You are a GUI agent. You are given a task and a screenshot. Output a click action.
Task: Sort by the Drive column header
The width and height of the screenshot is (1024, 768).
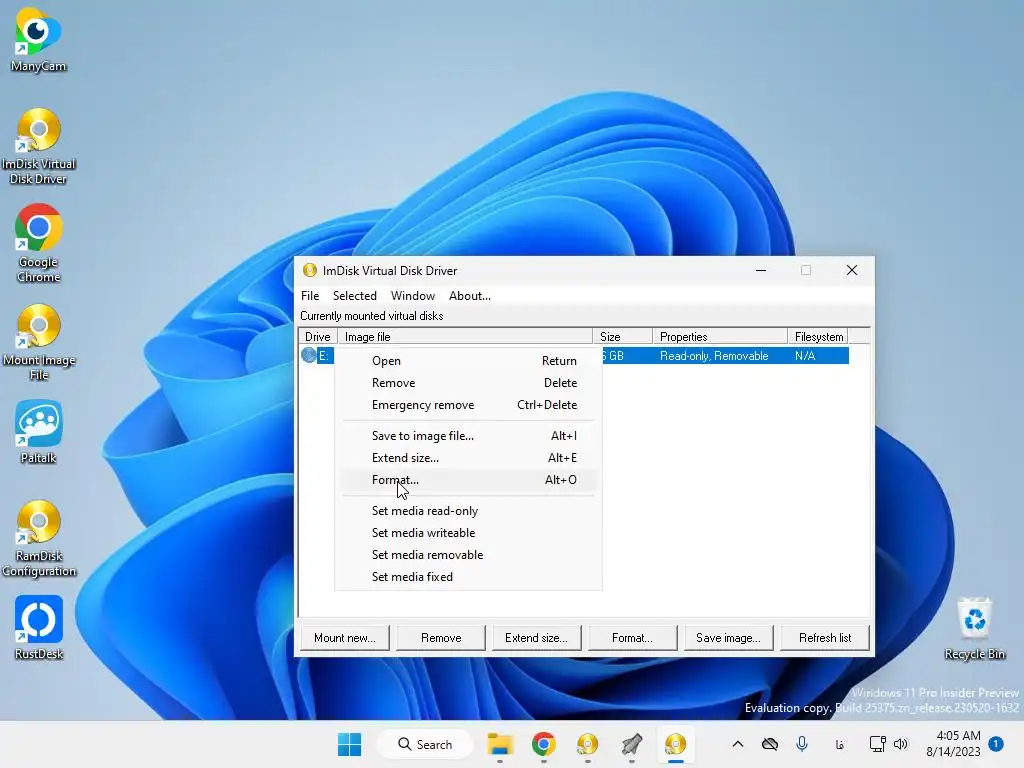coord(318,336)
